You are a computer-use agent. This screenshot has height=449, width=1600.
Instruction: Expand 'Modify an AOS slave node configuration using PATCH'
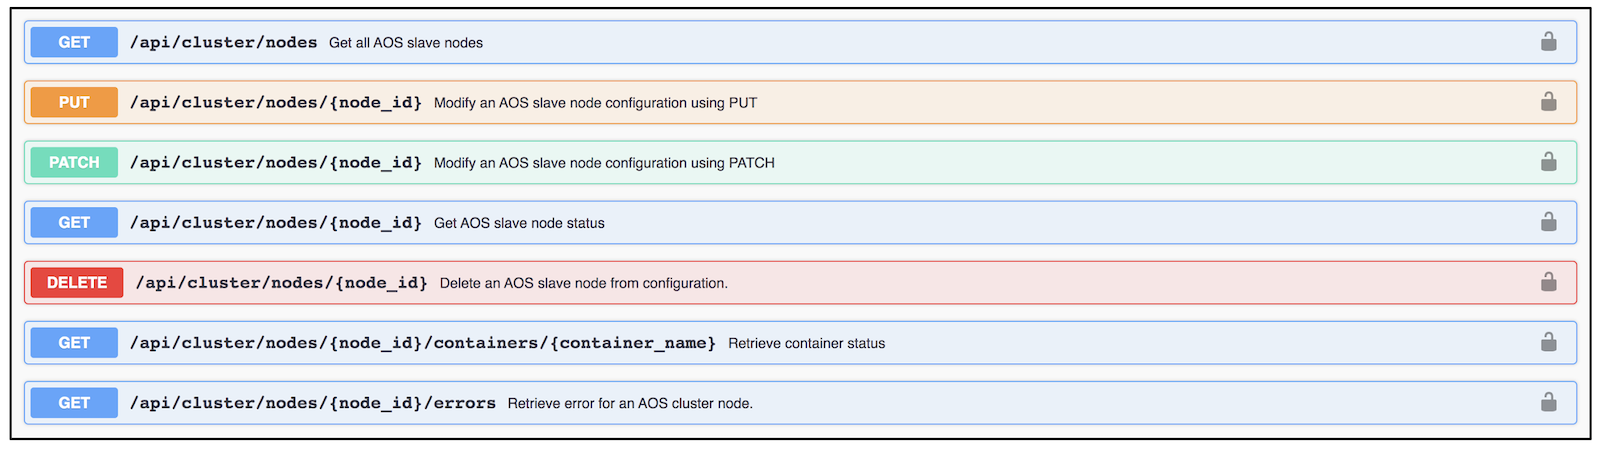coord(800,162)
